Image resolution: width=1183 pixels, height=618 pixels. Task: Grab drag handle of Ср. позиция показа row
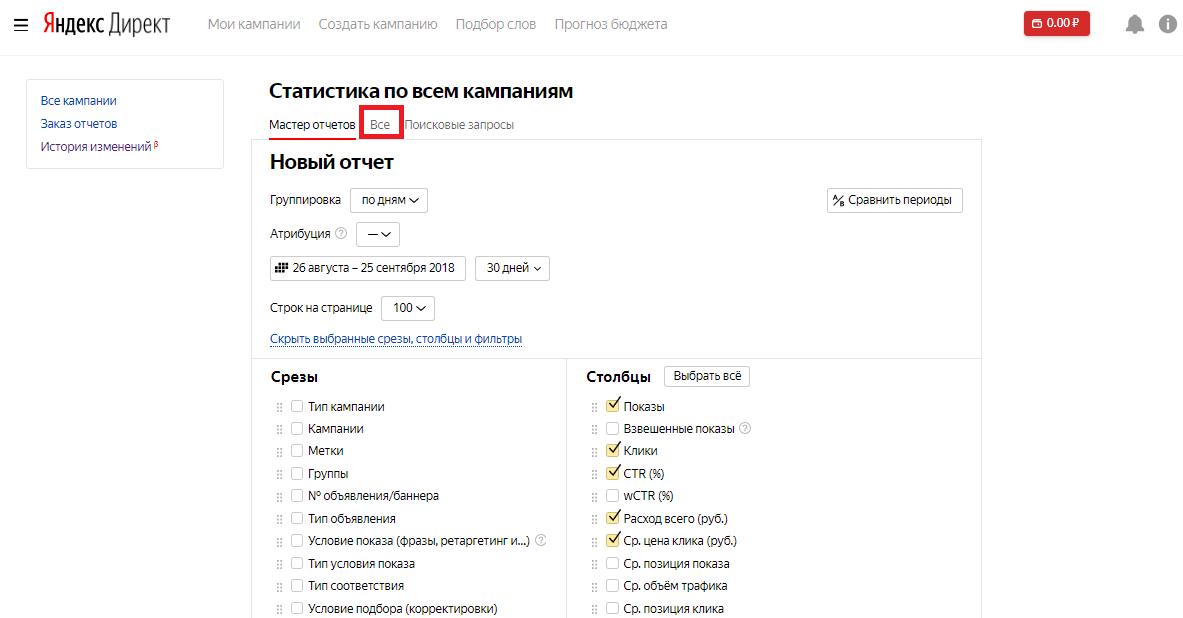click(x=595, y=564)
